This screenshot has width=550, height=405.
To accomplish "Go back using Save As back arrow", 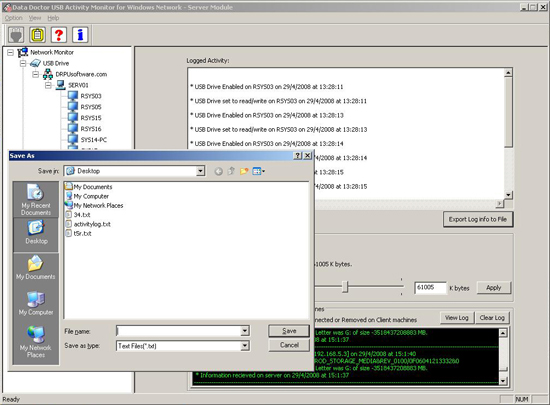I will (219, 171).
